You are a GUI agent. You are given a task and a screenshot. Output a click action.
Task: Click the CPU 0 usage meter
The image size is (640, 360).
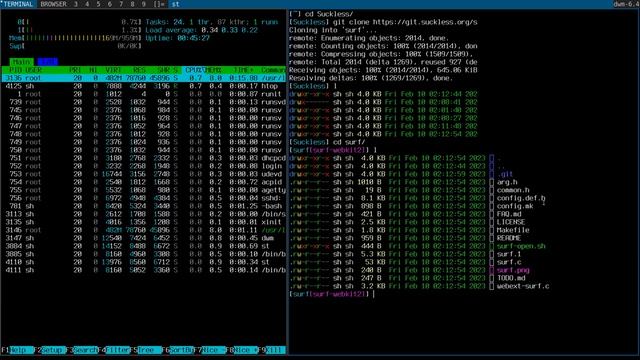(80, 22)
